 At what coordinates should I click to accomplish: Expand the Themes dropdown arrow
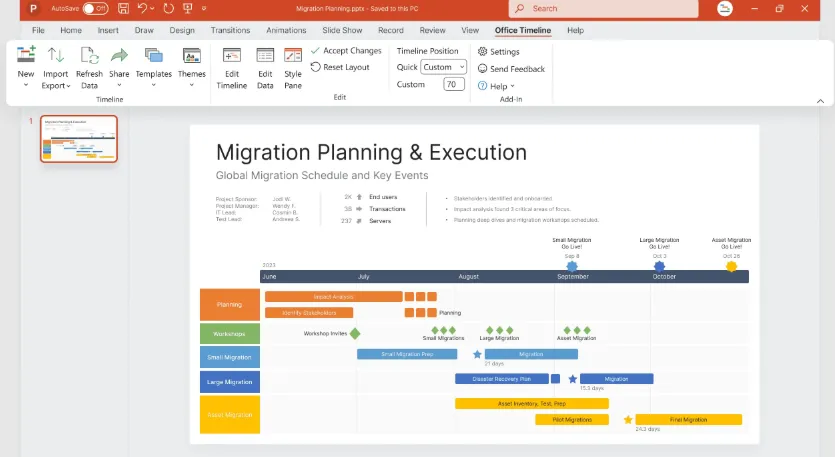tap(191, 85)
